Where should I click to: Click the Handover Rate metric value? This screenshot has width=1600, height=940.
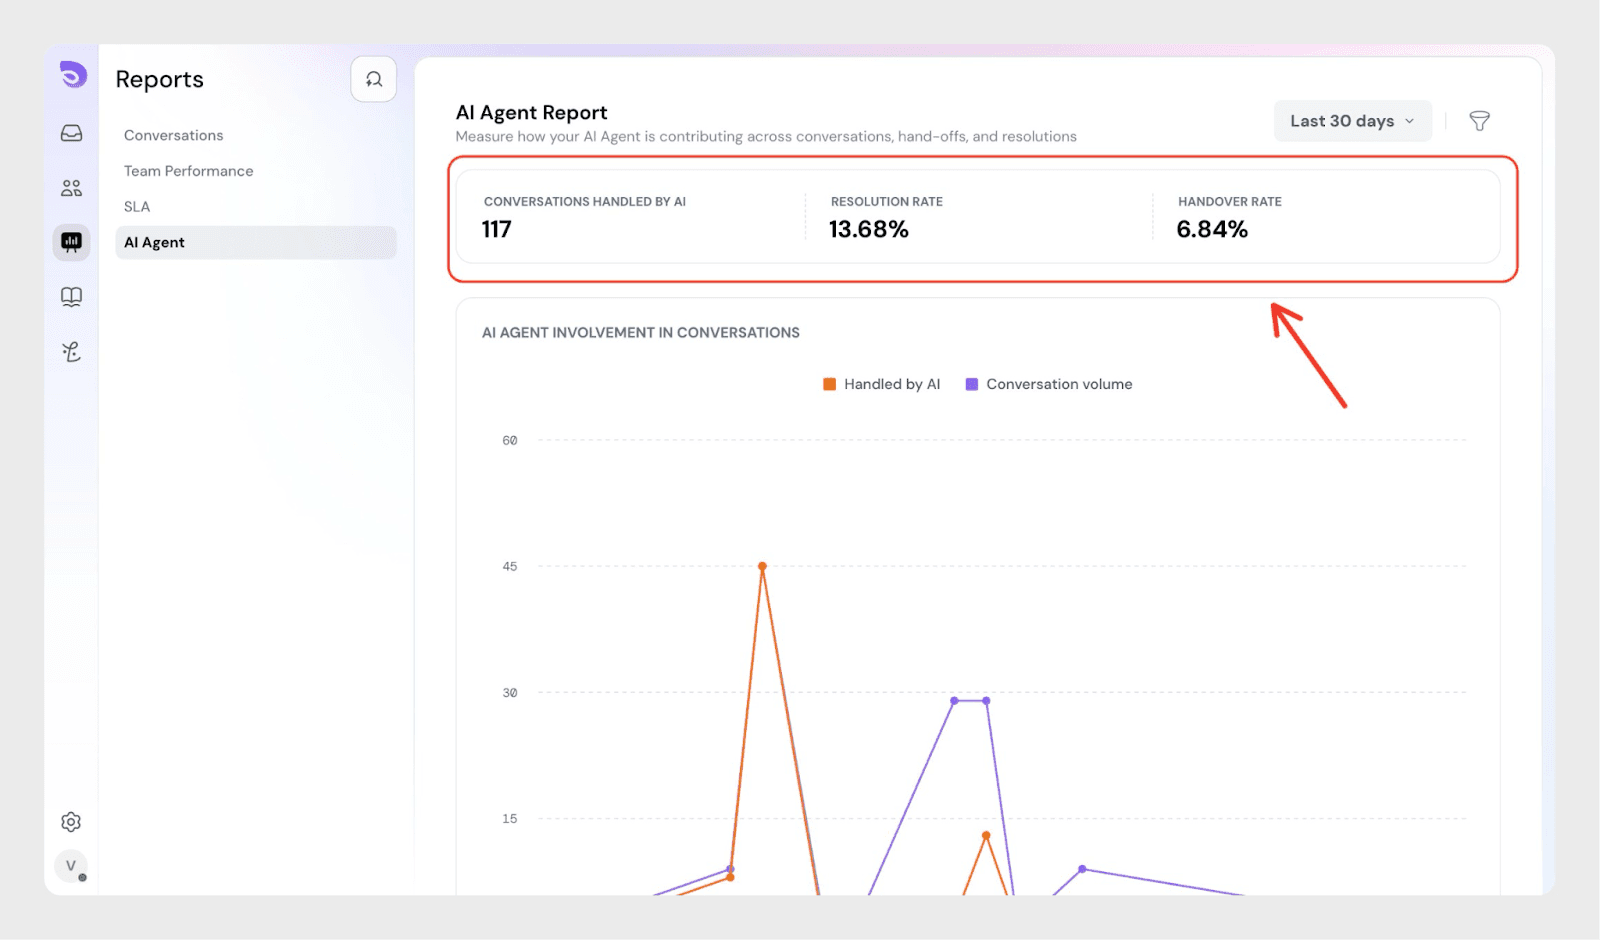1212,230
